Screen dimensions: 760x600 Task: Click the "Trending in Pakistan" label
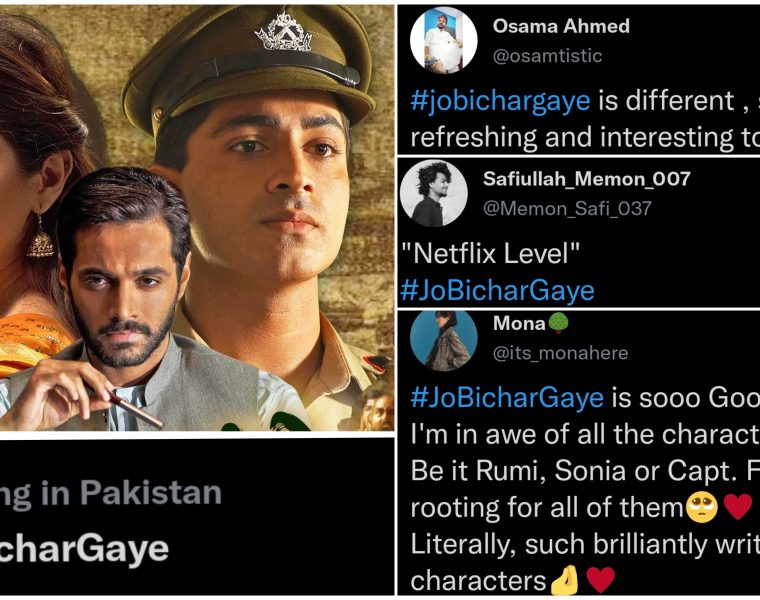(x=111, y=492)
